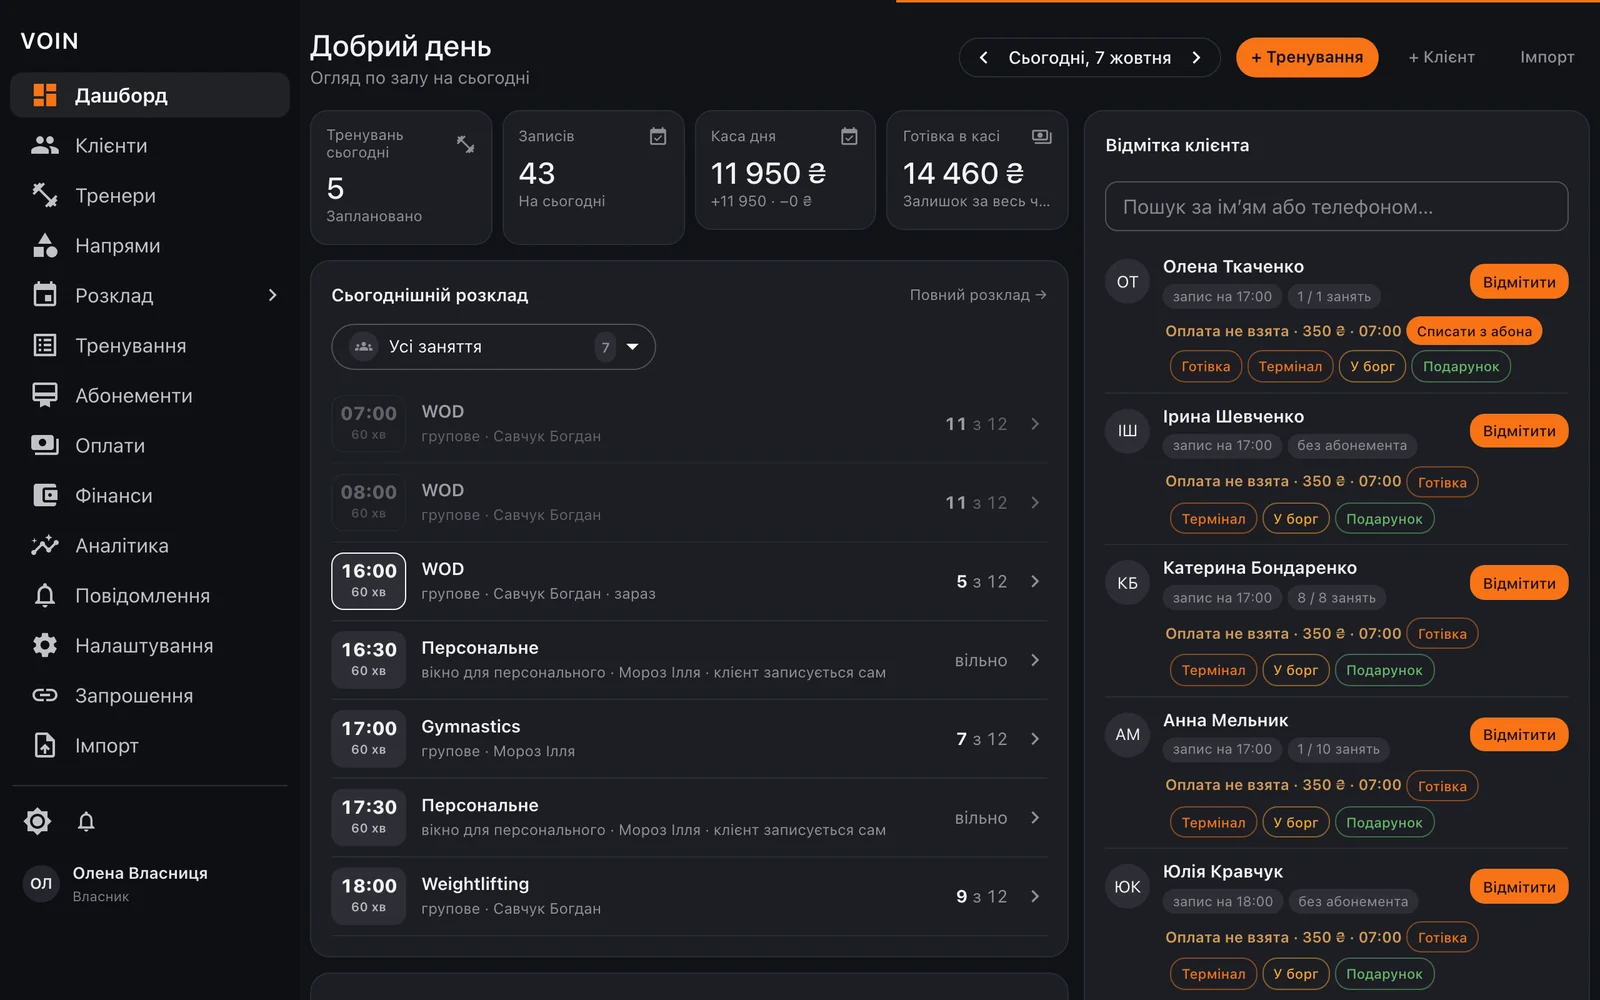Viewport: 1600px width, 1000px height.
Task: Open the Усі заняття filter dropdown
Action: click(493, 347)
